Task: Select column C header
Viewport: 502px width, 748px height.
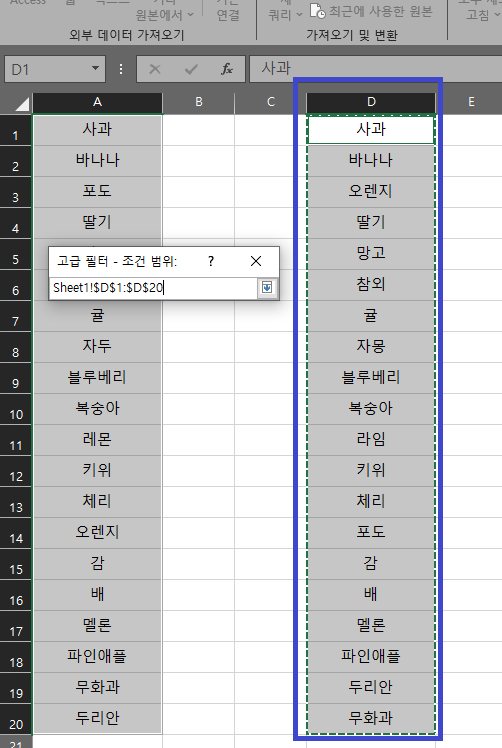Action: coord(271,102)
